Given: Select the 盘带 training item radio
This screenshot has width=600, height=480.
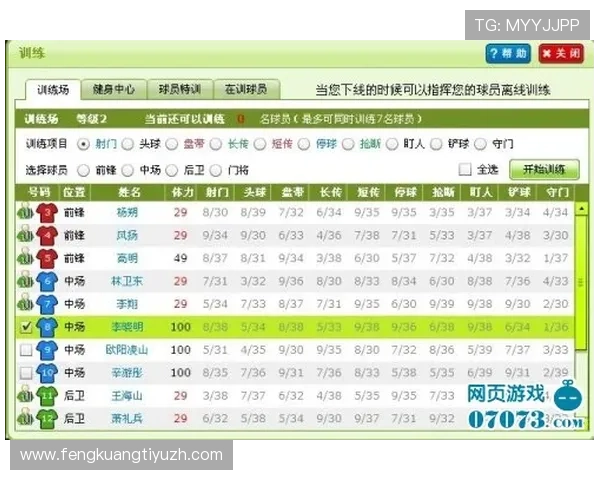Looking at the screenshot, I should pyautogui.click(x=171, y=144).
